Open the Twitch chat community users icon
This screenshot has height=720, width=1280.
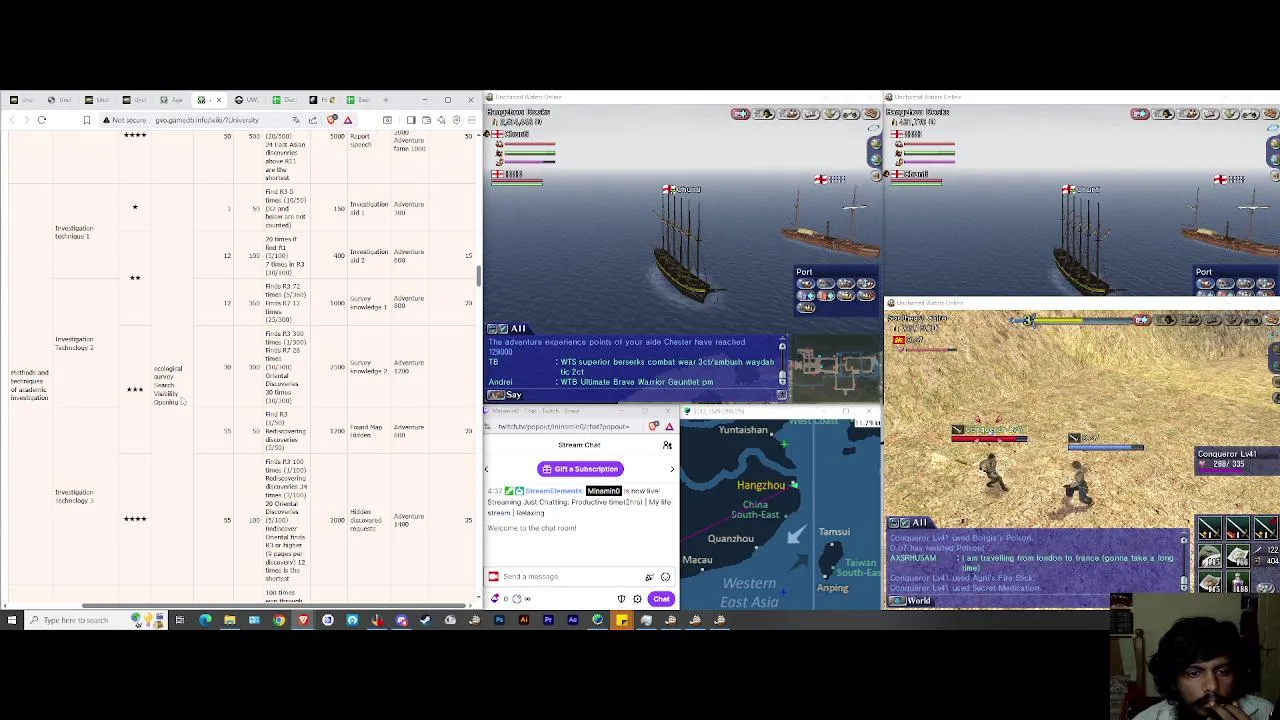[x=667, y=445]
